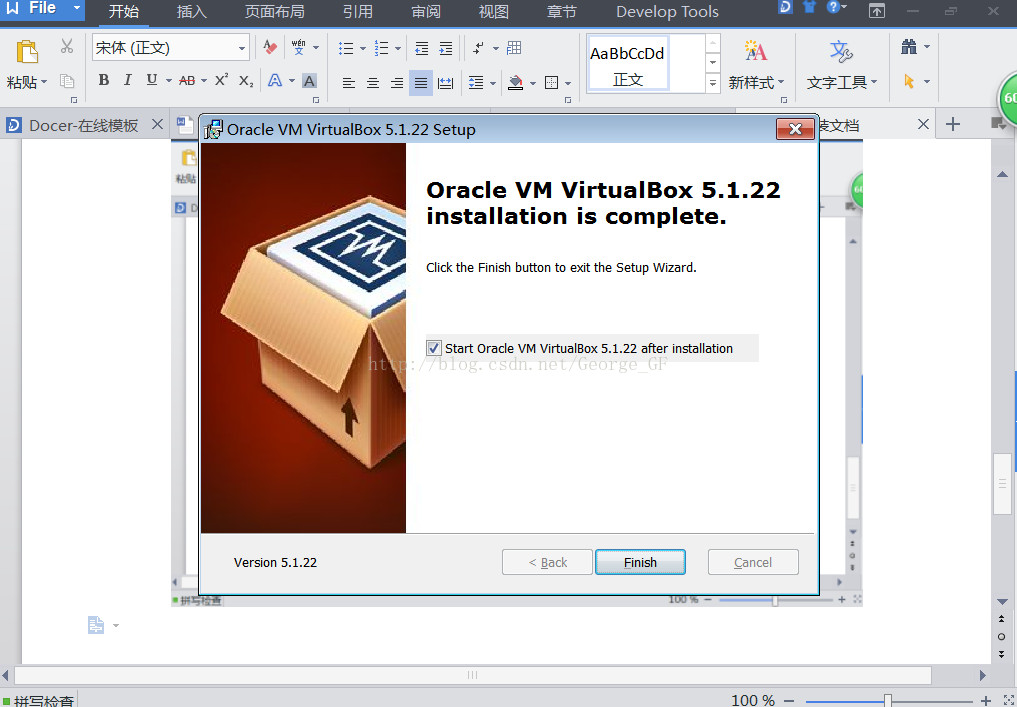The width and height of the screenshot is (1017, 707).
Task: Click the line spacing icon
Action: (x=476, y=83)
